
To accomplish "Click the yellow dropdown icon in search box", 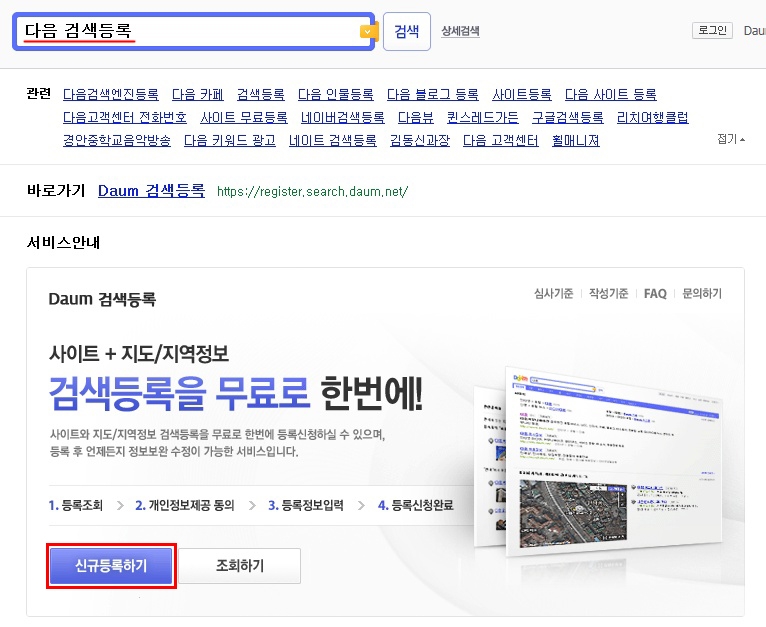I will click(x=367, y=32).
